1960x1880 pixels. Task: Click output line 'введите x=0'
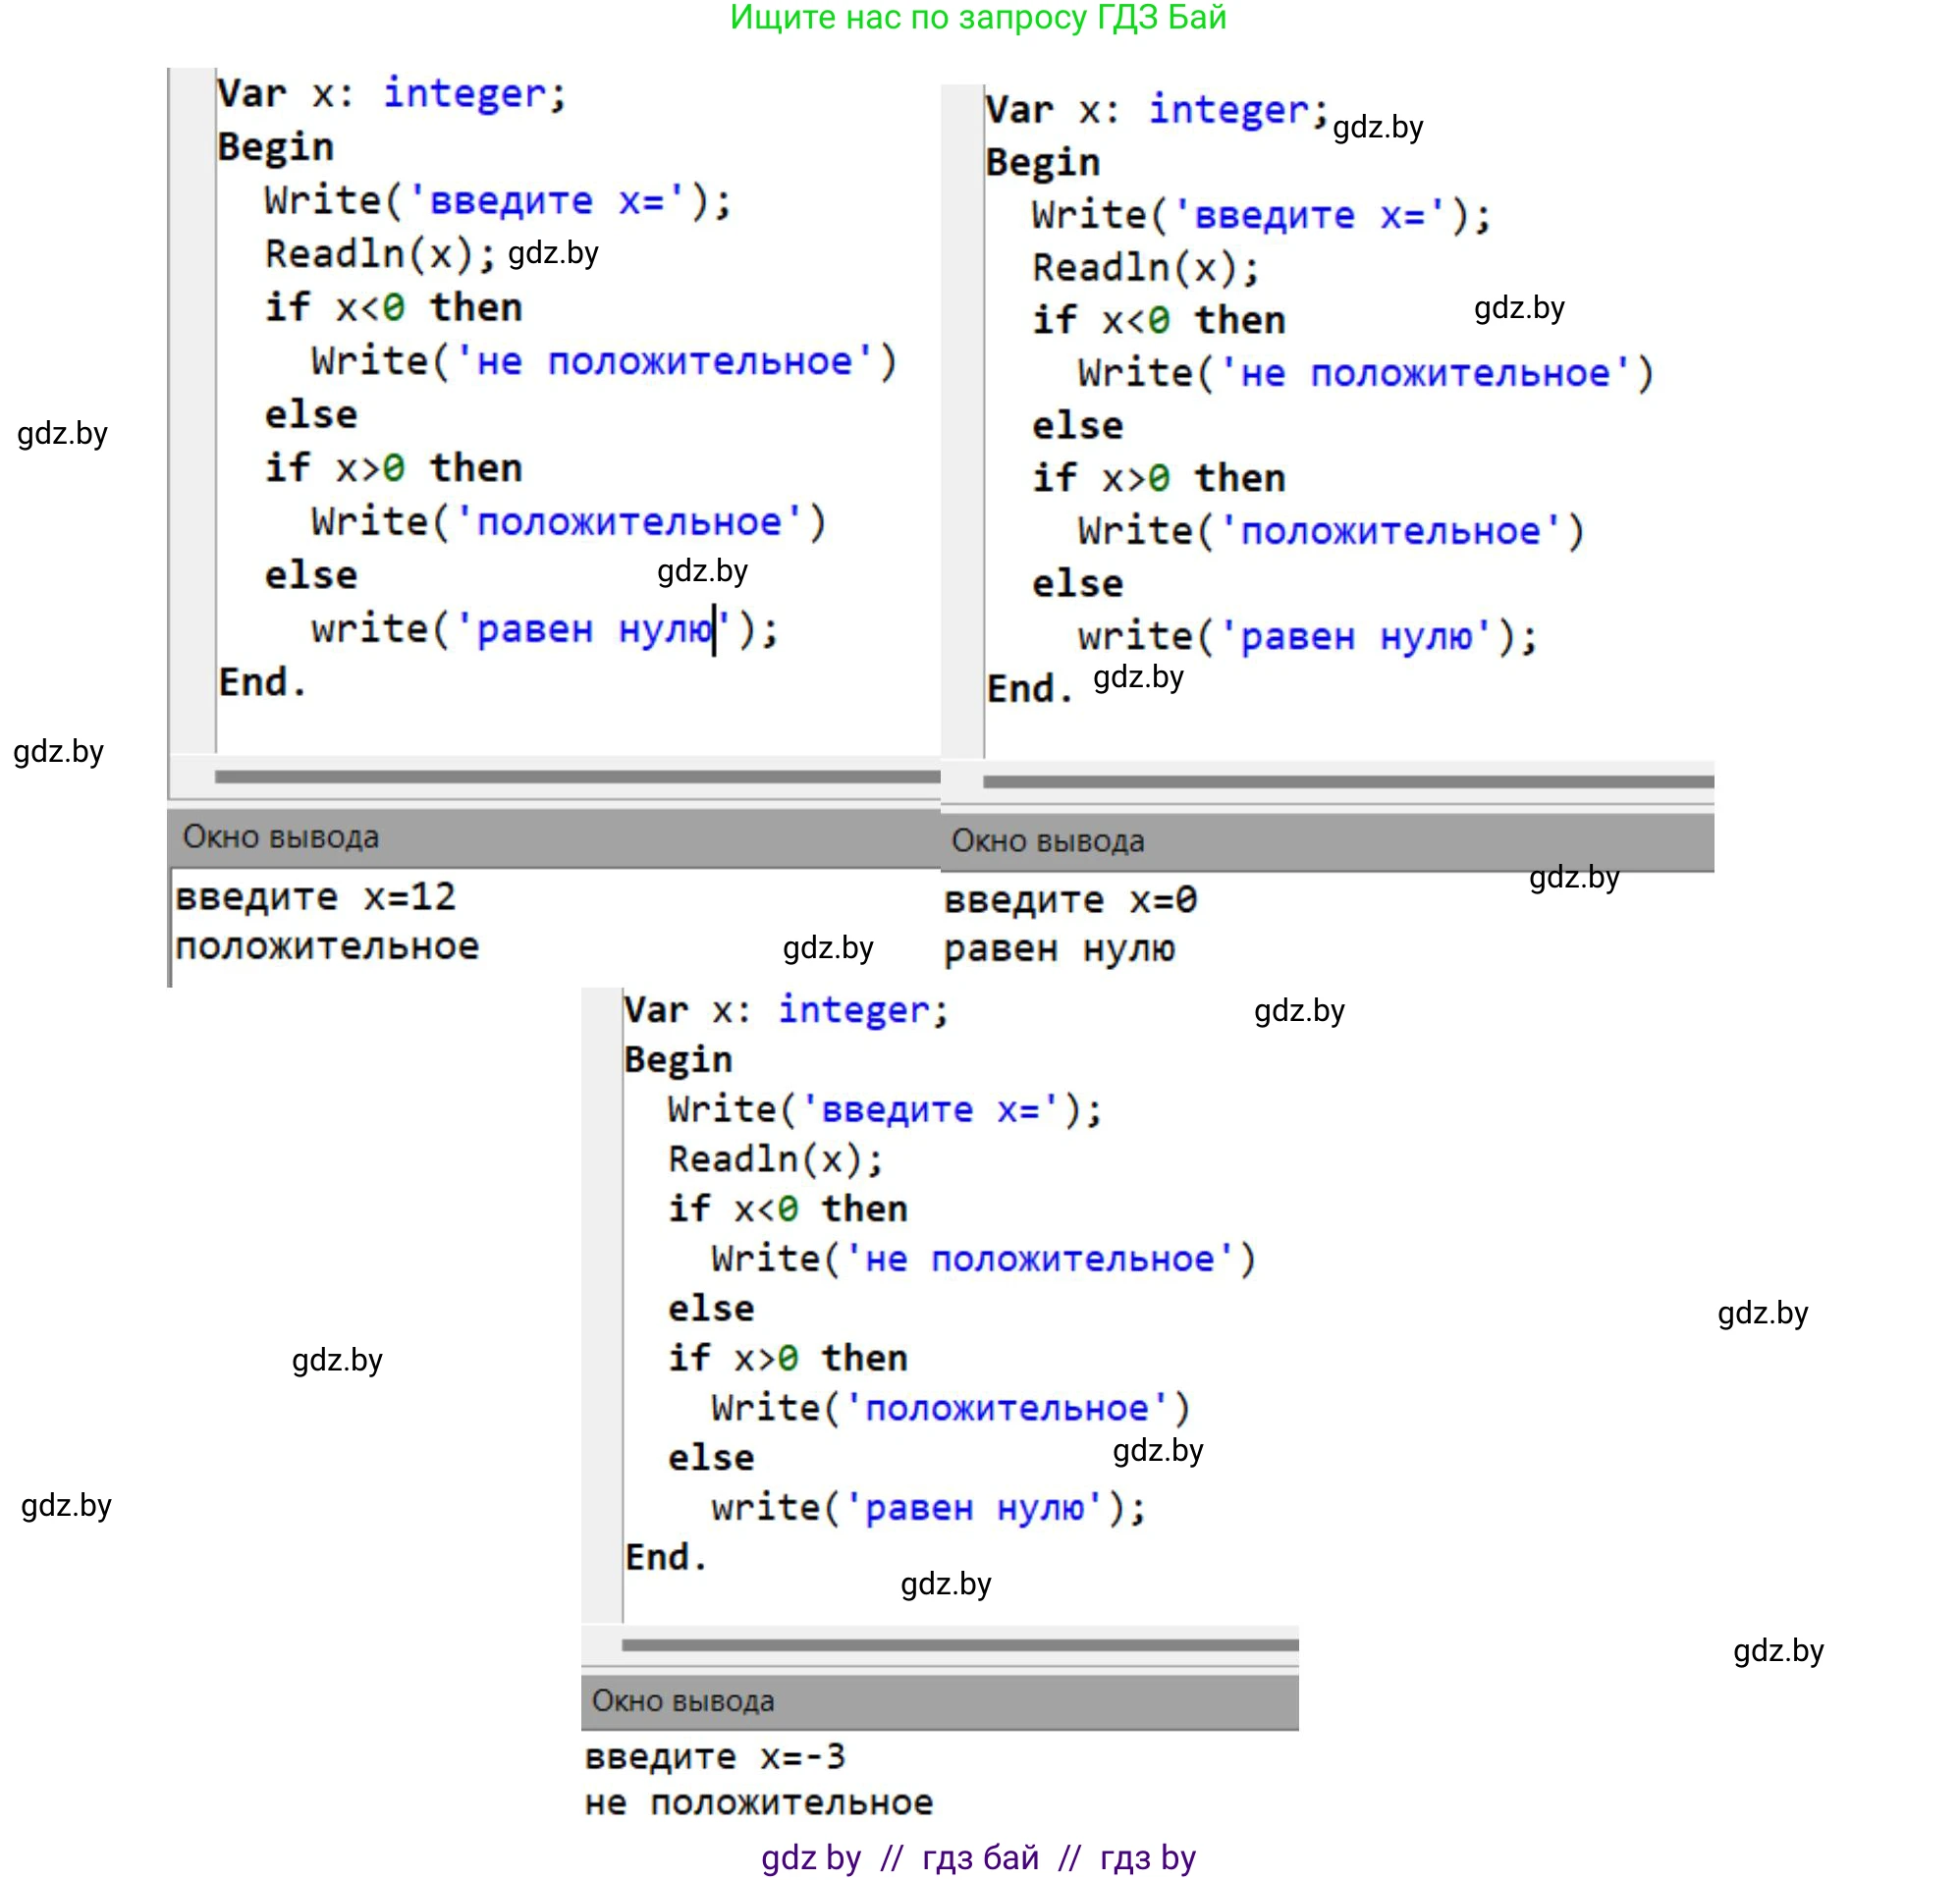pyautogui.click(x=1069, y=900)
